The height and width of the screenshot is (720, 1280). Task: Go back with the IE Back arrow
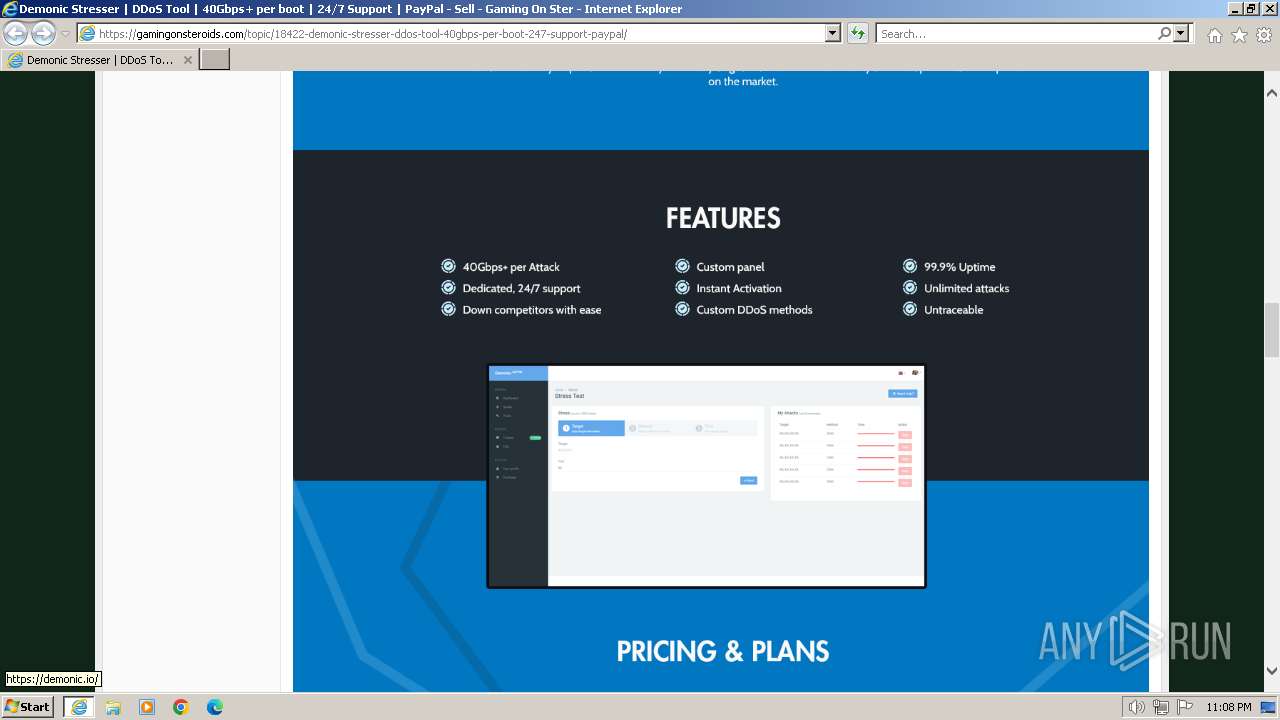click(16, 34)
